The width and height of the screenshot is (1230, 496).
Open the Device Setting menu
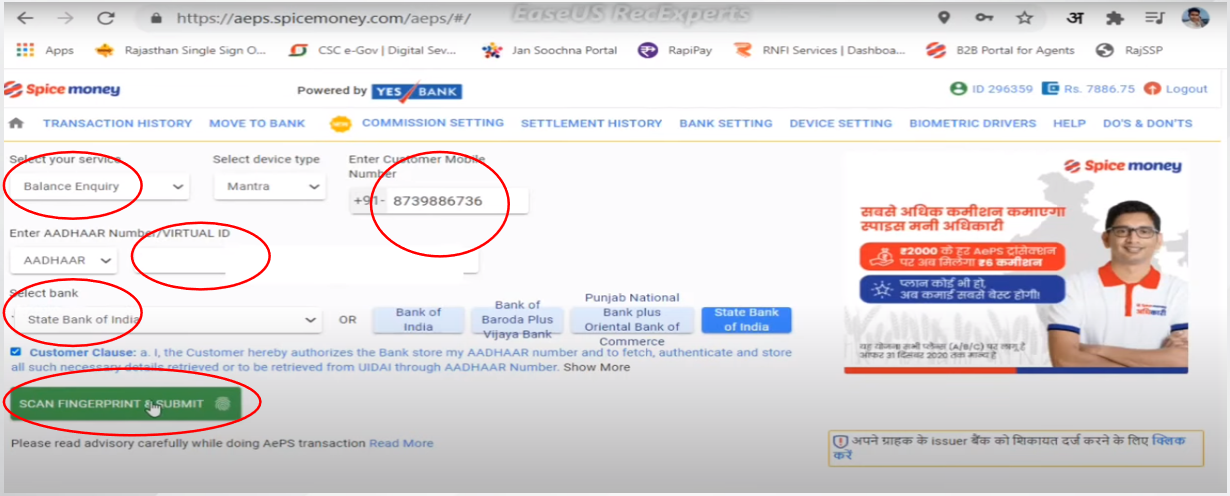(x=841, y=123)
